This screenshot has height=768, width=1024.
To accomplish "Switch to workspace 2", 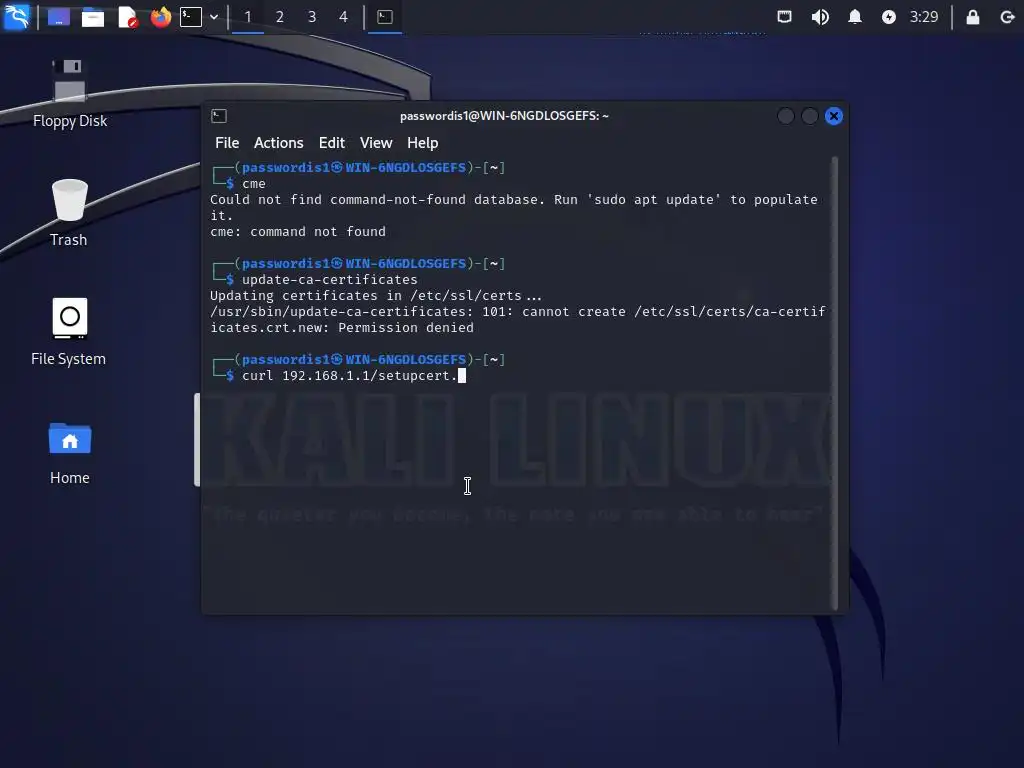I will pos(280,17).
